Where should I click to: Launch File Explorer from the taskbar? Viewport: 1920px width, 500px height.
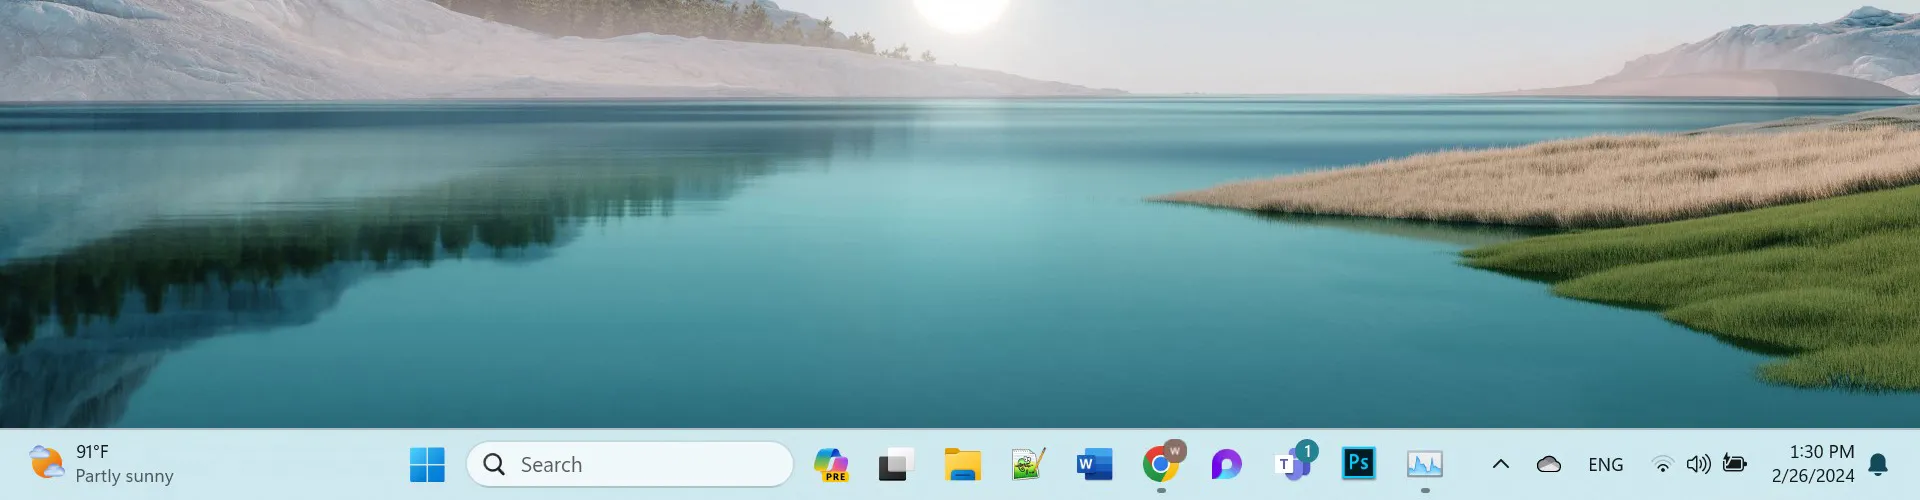pyautogui.click(x=962, y=464)
